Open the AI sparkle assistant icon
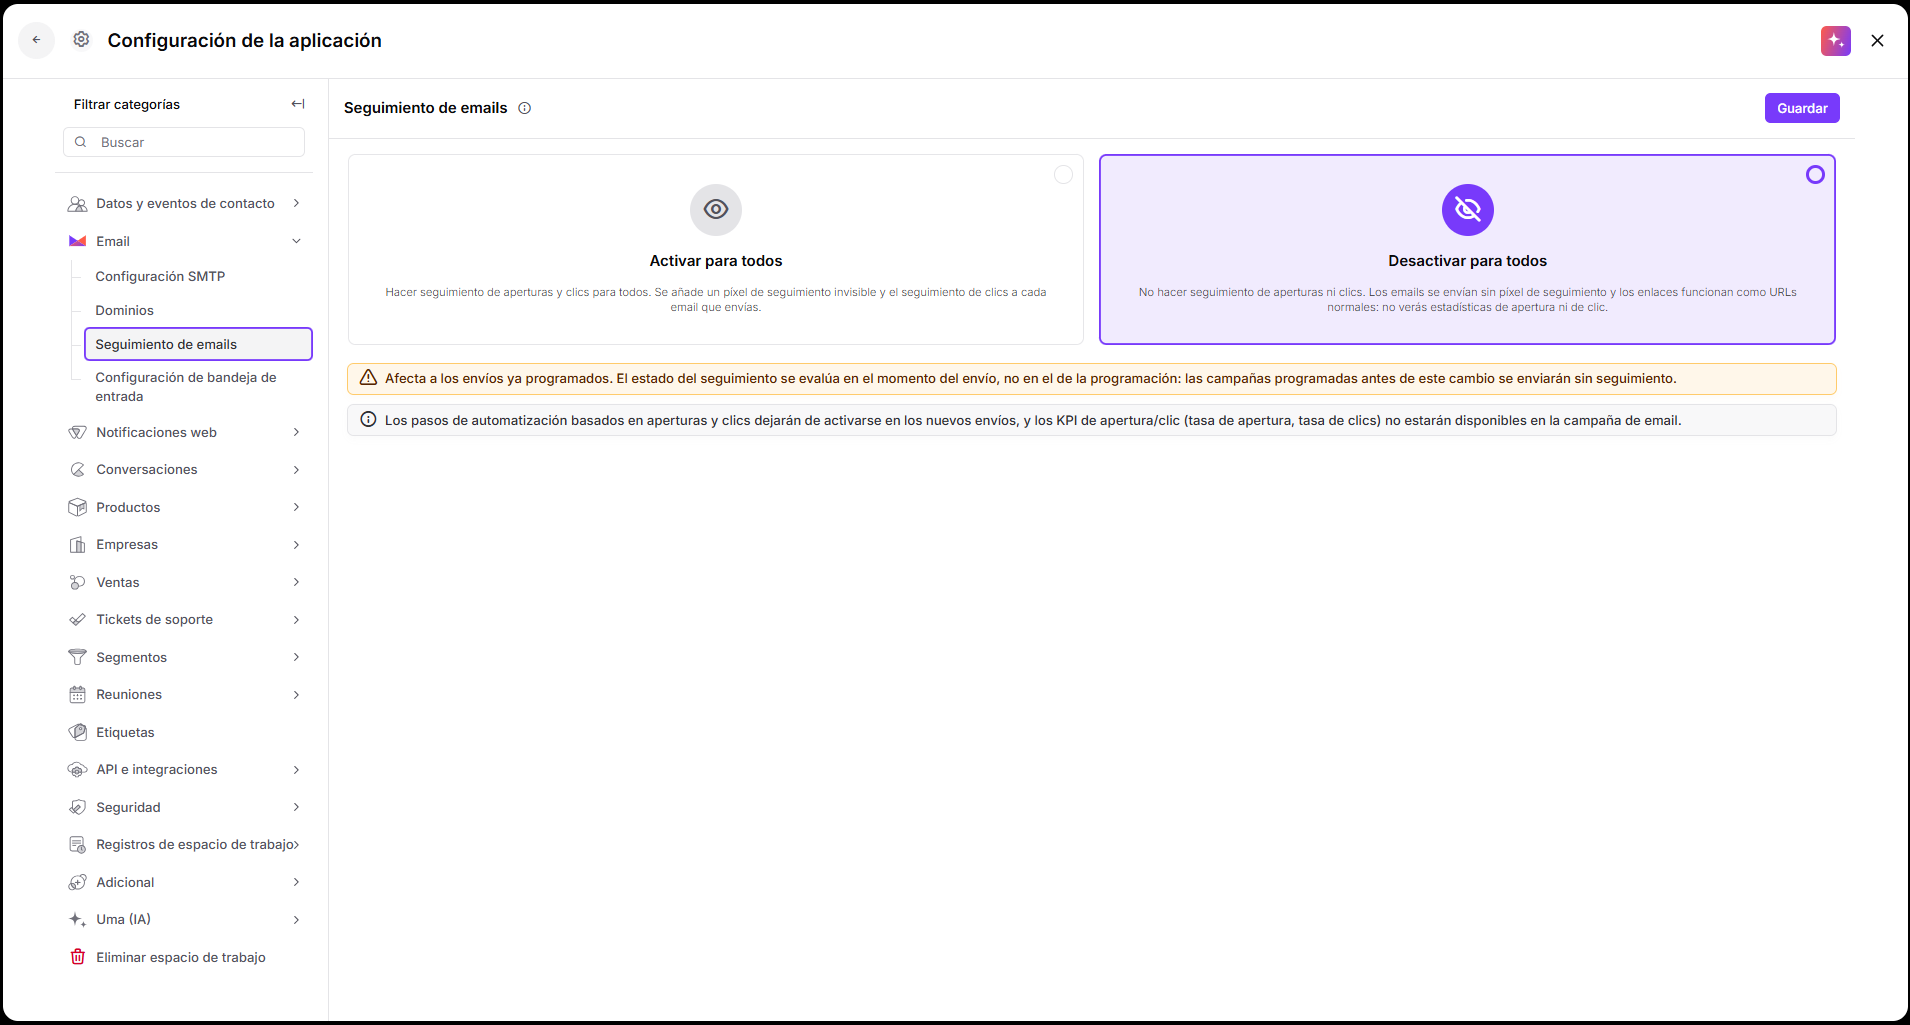Viewport: 1910px width, 1025px height. point(1835,41)
